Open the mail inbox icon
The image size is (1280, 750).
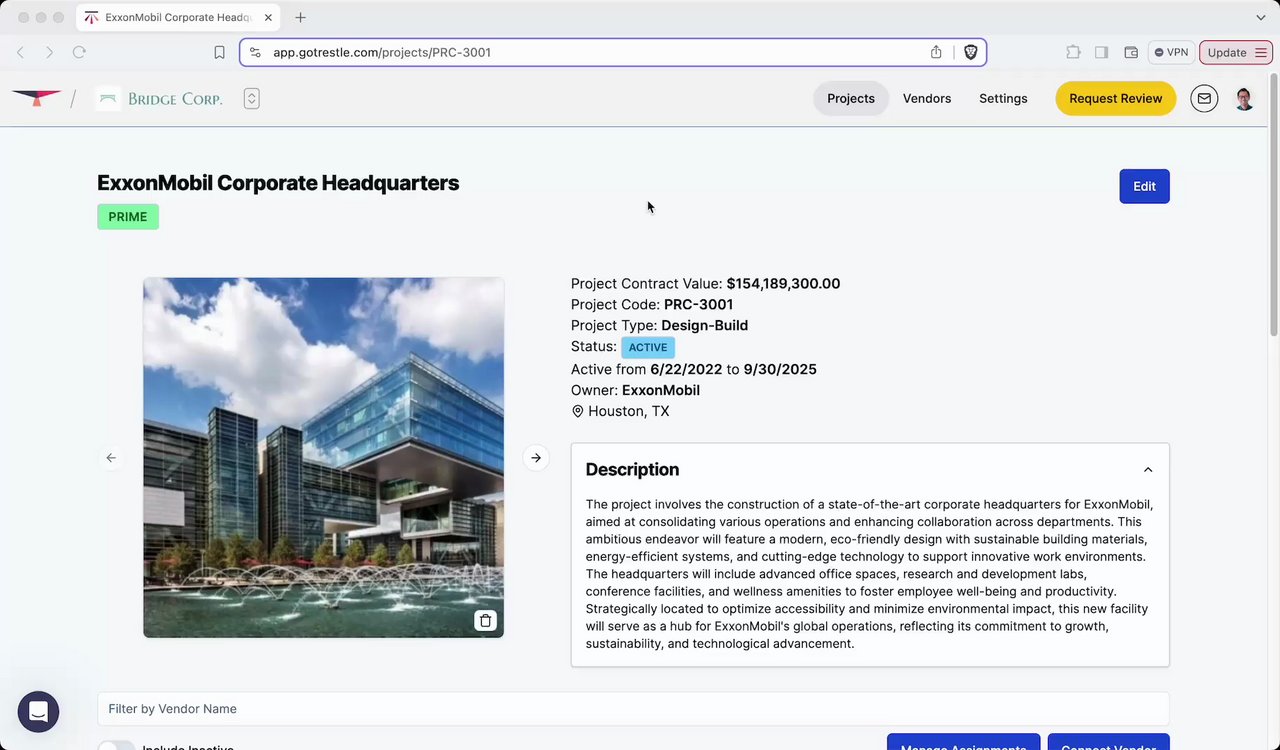tap(1204, 98)
